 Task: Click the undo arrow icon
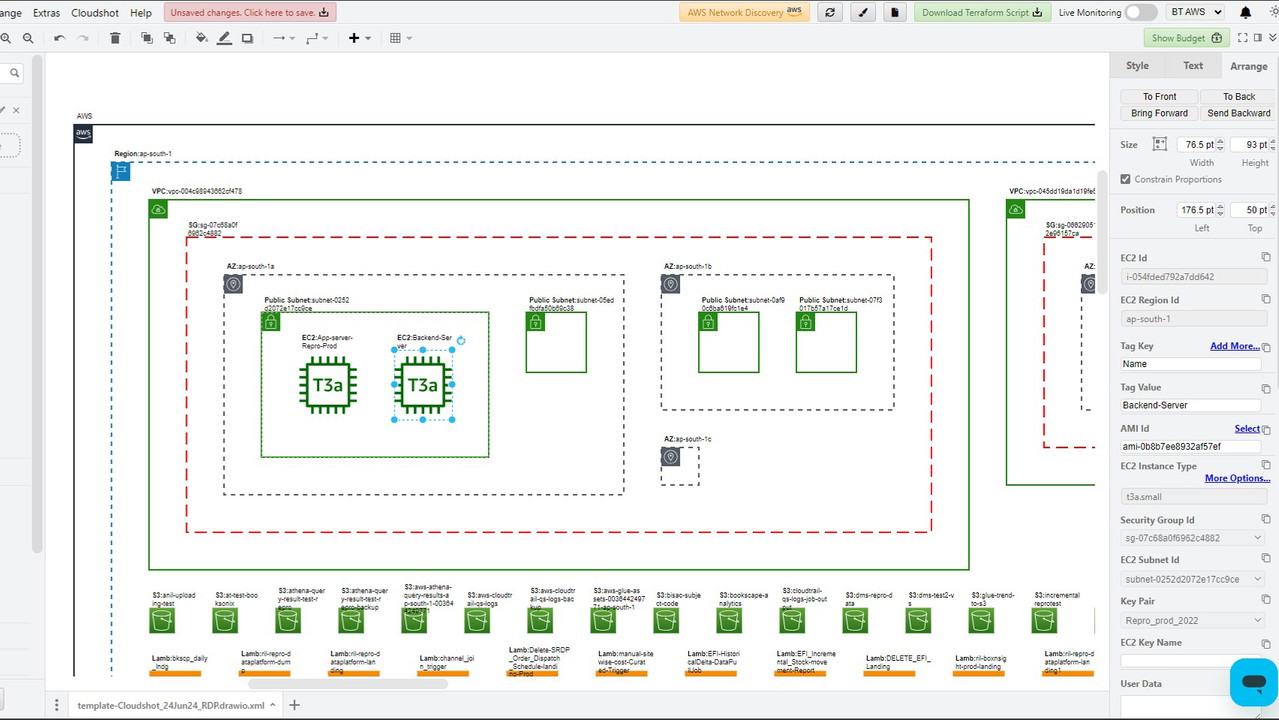[60, 38]
